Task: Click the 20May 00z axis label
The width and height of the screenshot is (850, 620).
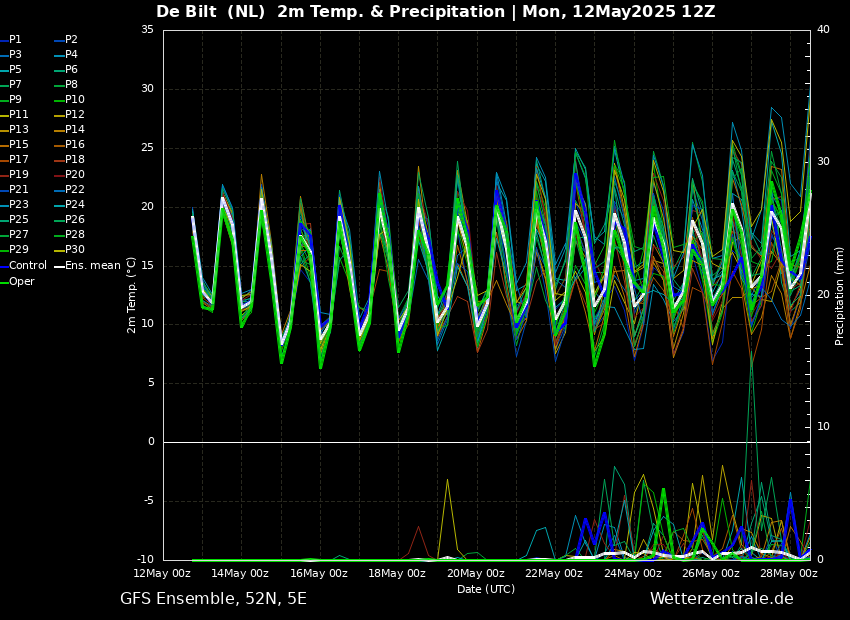Action: coord(475,573)
